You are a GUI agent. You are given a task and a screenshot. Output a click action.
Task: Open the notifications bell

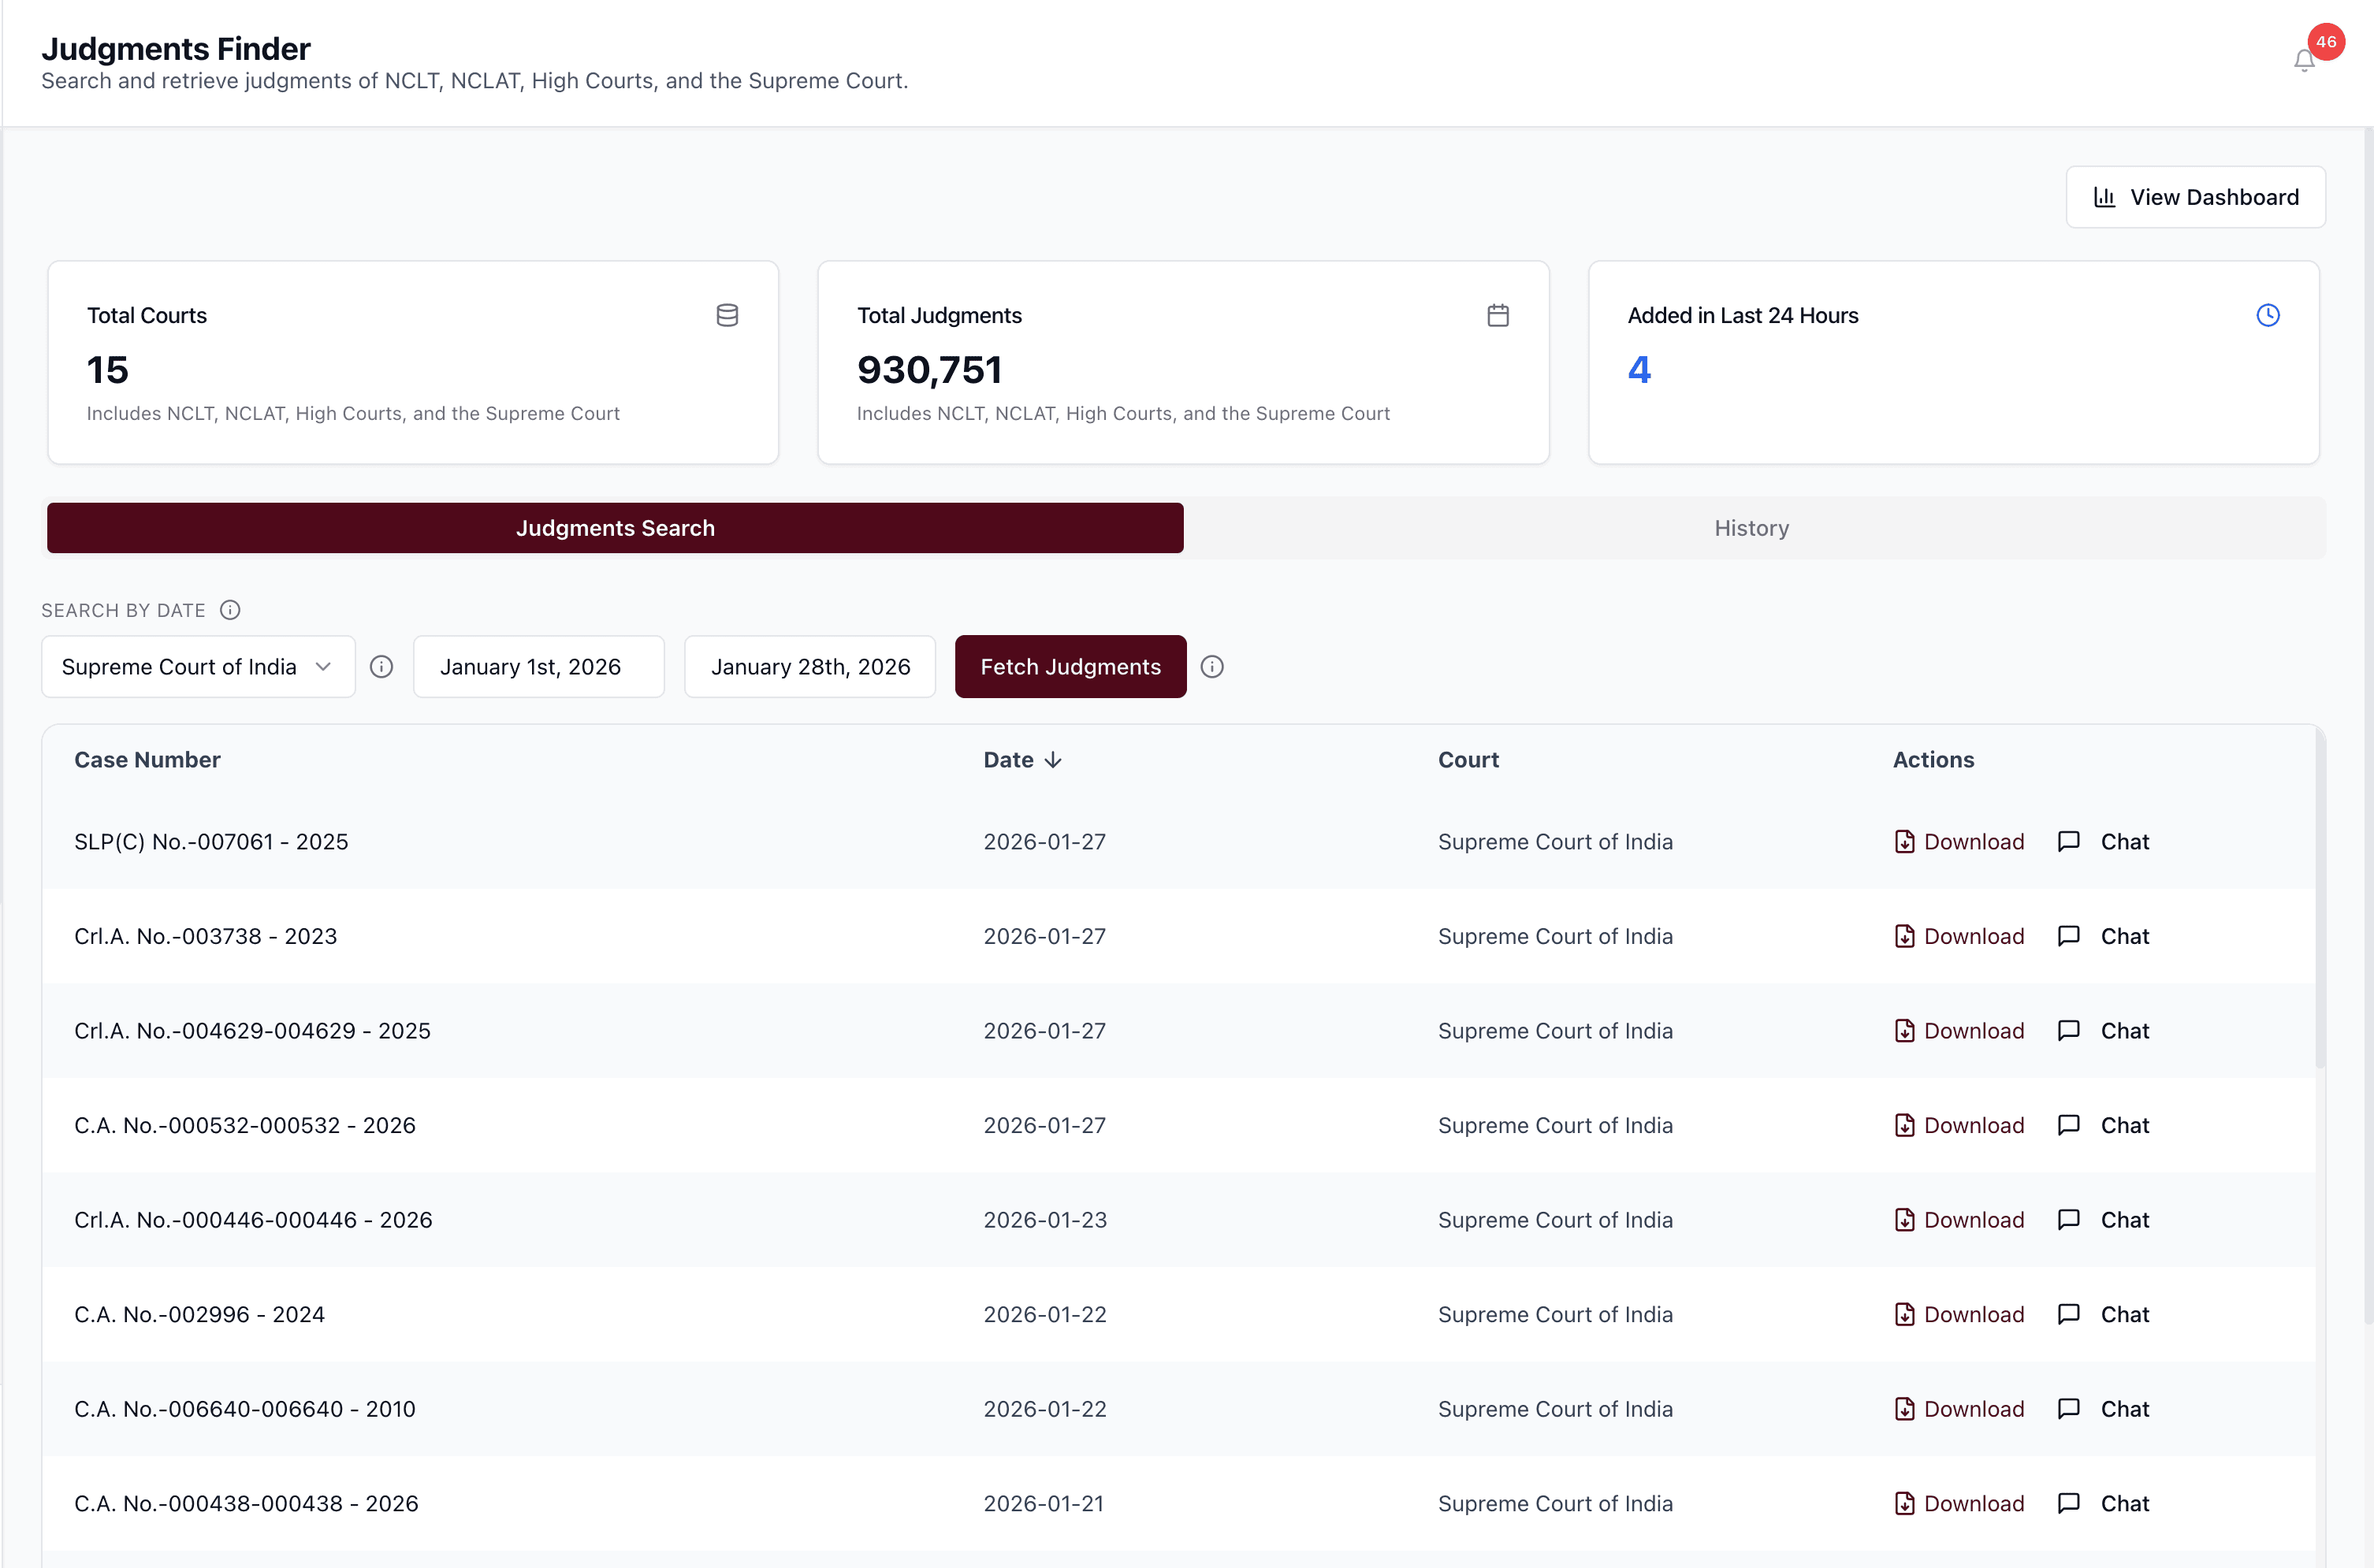tap(2304, 61)
